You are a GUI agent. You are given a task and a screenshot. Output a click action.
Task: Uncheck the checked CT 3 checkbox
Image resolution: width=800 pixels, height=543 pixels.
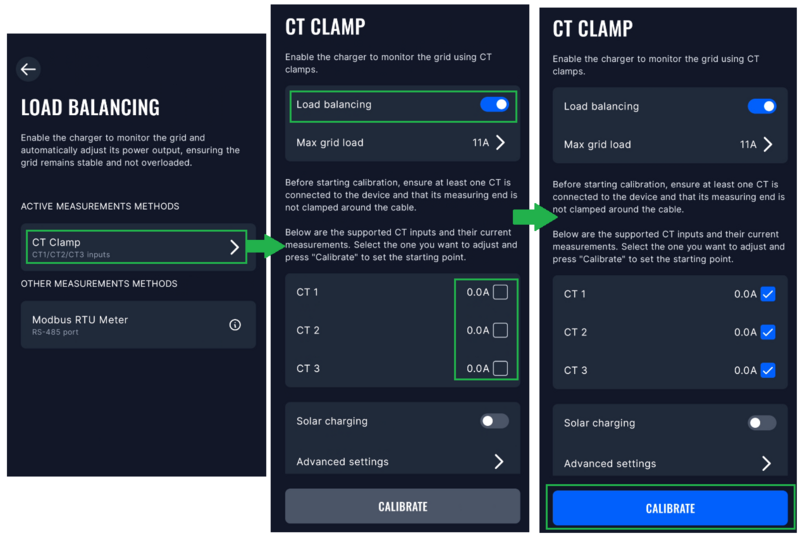coord(767,370)
